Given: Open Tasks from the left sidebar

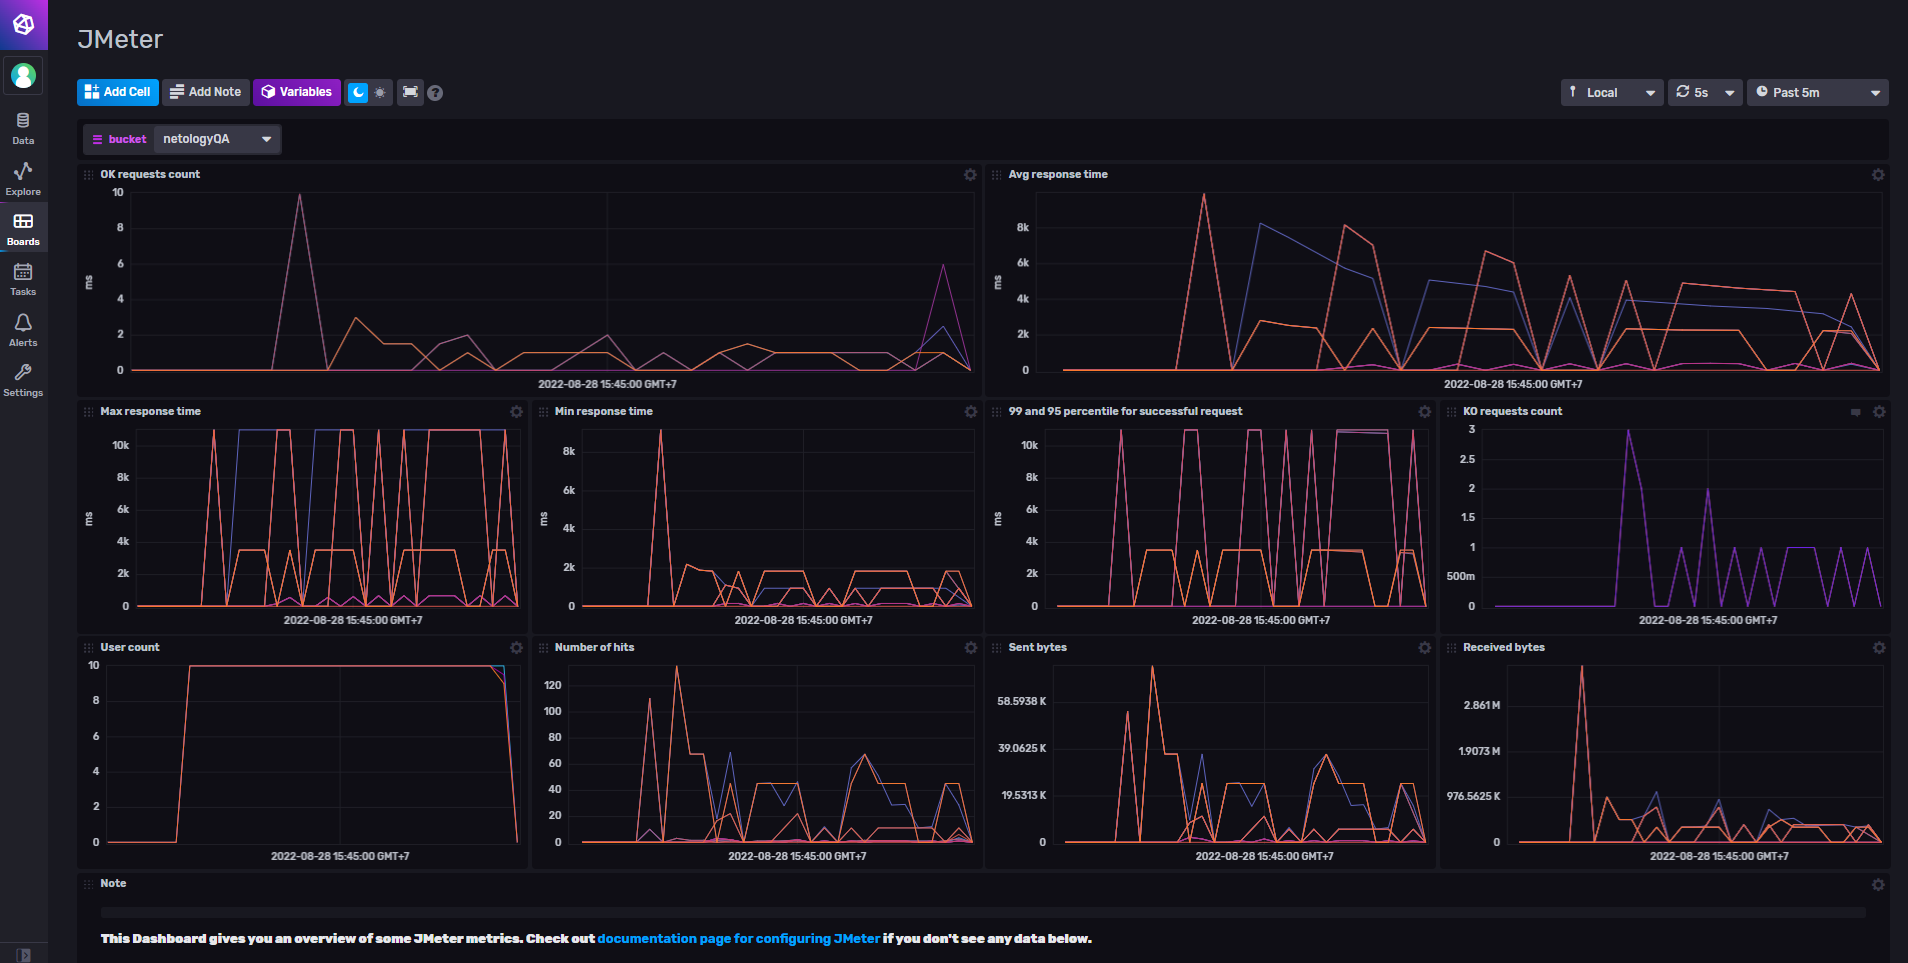Looking at the screenshot, I should 23,278.
